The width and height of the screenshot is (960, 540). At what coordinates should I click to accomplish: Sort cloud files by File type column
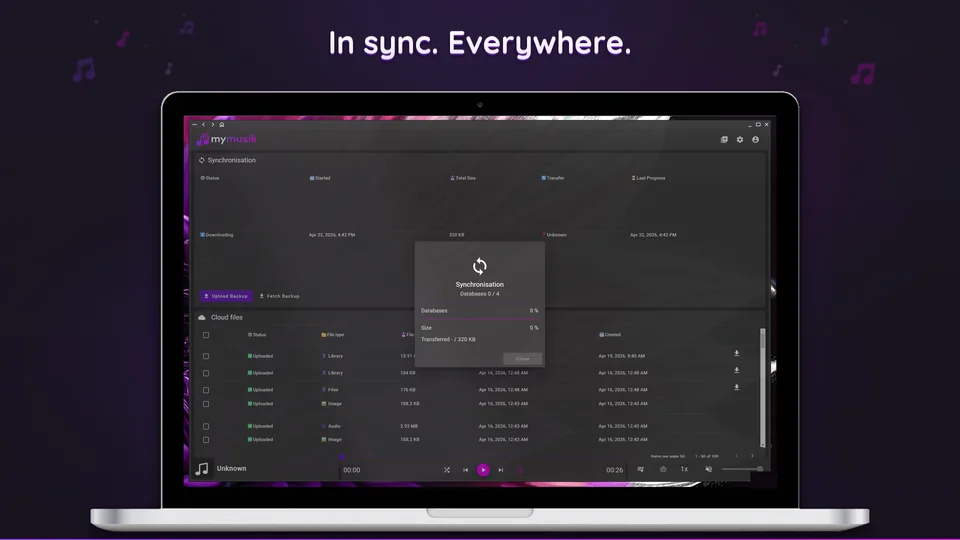click(x=333, y=335)
